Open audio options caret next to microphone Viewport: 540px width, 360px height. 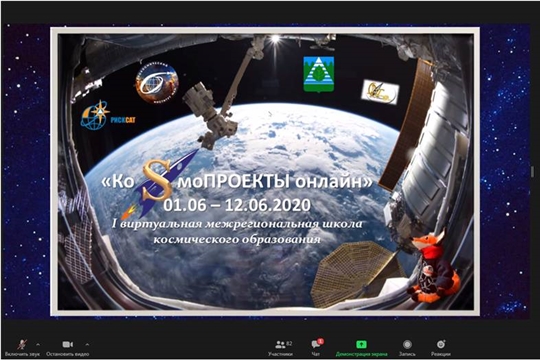[x=38, y=344]
